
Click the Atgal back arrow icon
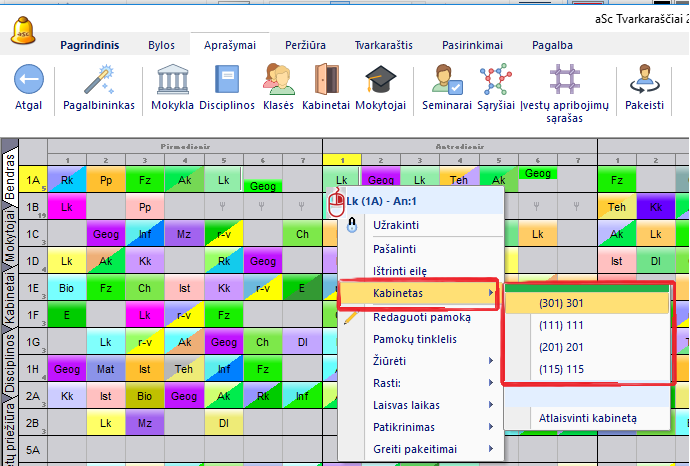(29, 80)
